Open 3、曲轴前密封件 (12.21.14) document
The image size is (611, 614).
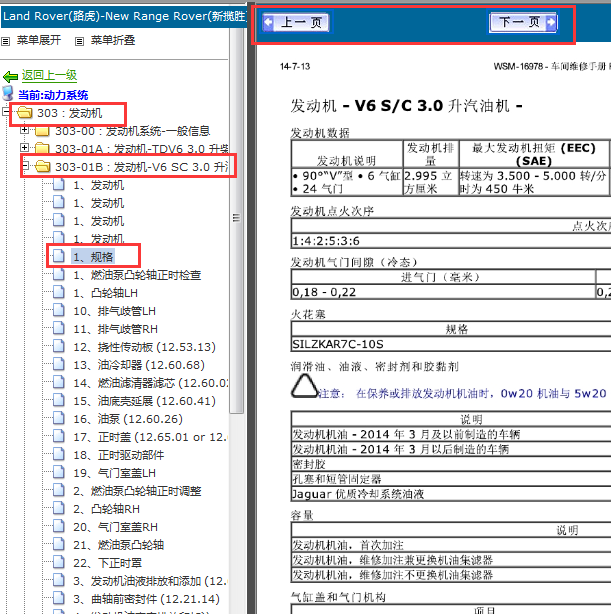(x=146, y=600)
